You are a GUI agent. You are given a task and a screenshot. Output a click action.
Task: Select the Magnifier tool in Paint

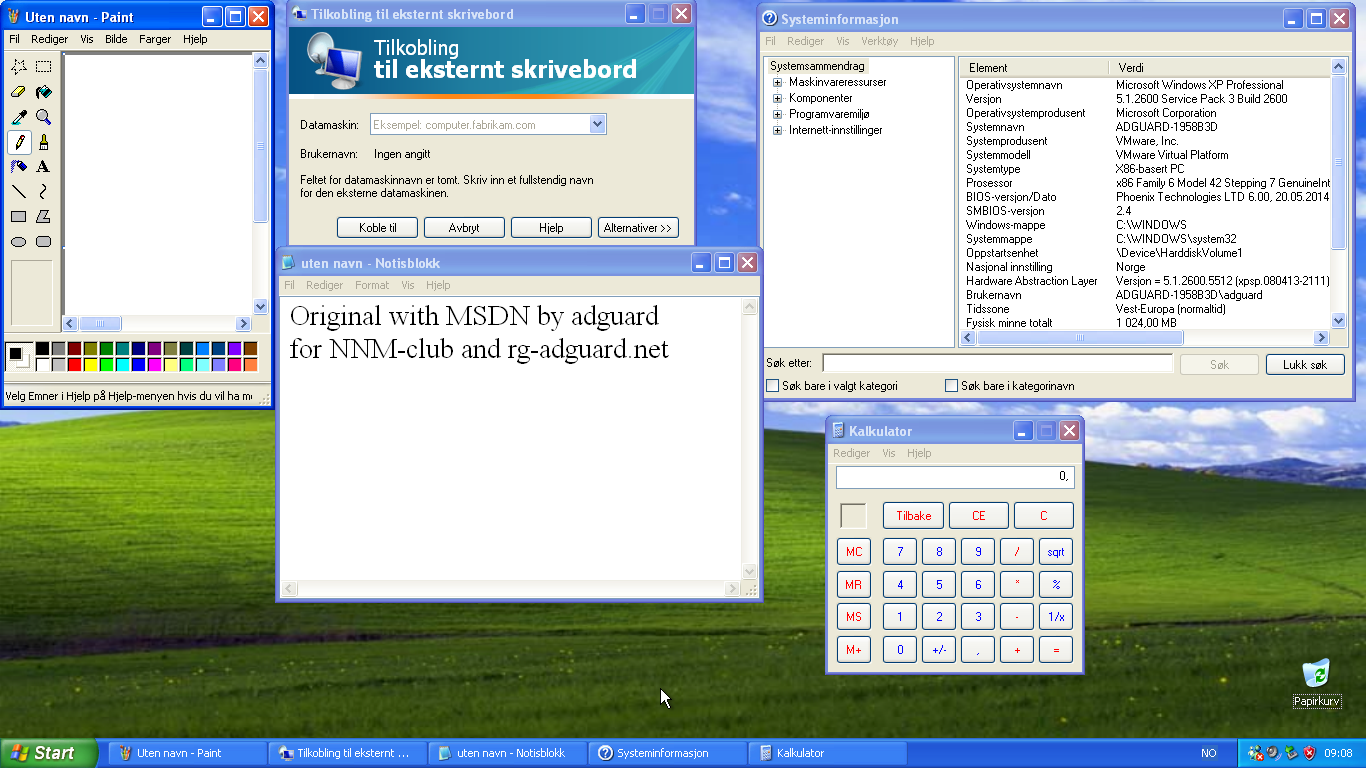pyautogui.click(x=43, y=116)
